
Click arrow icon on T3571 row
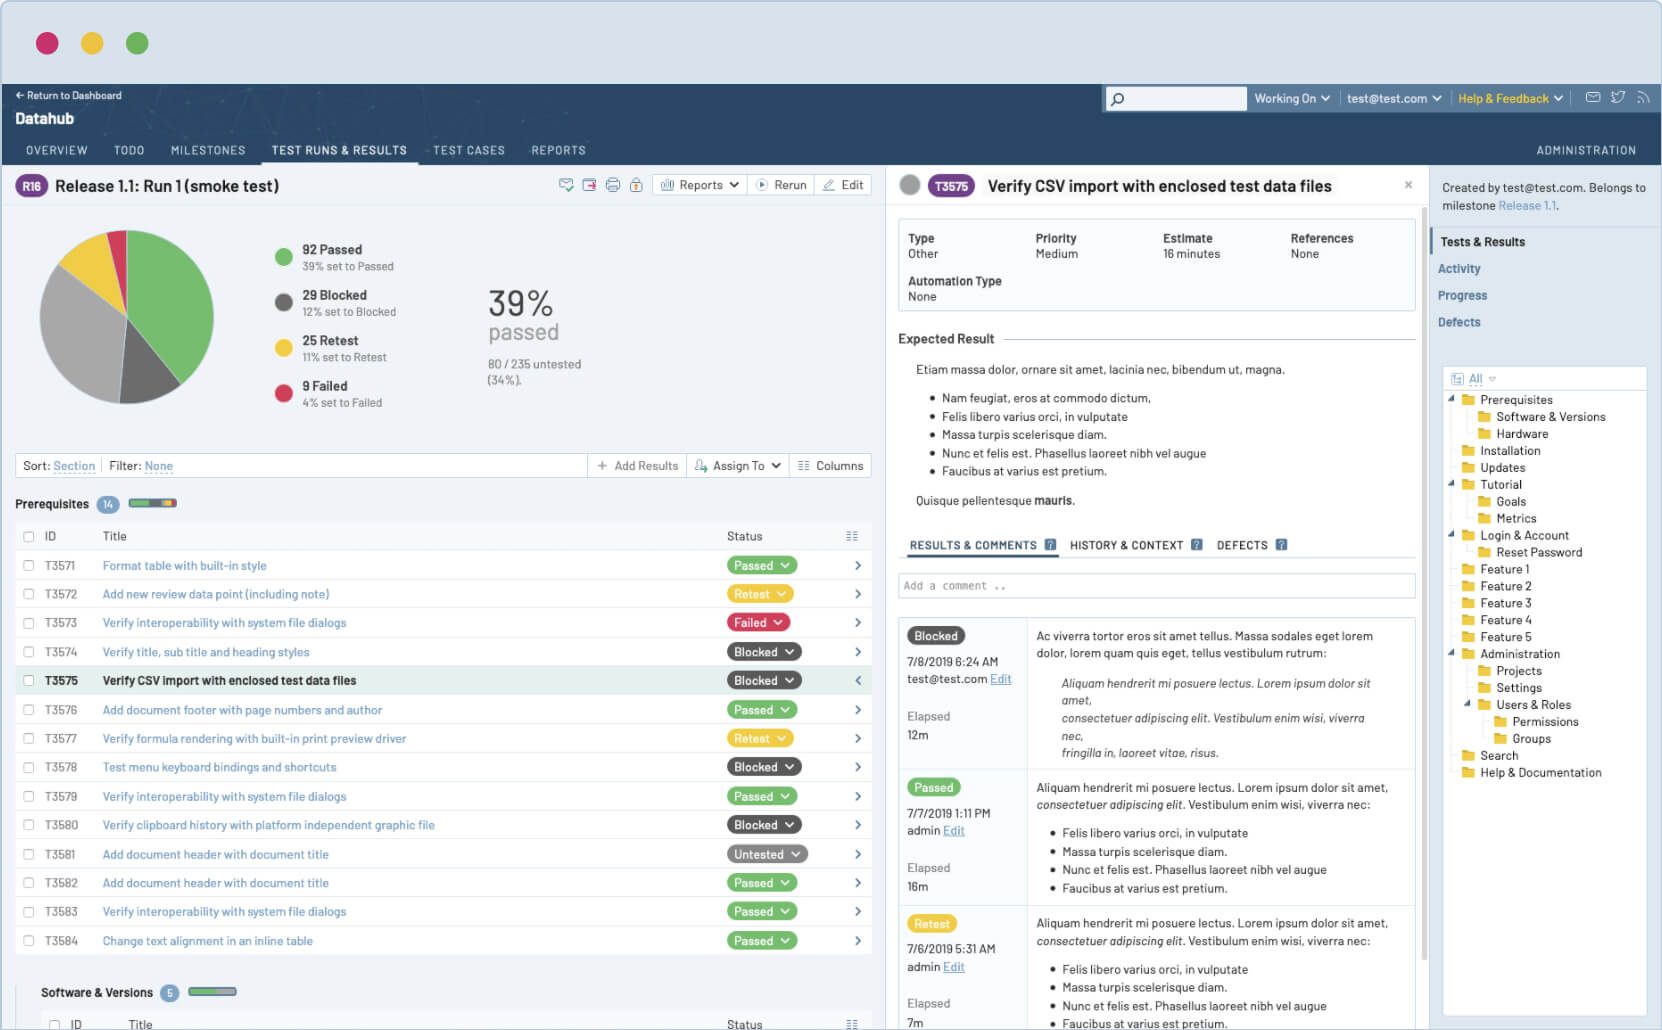click(x=858, y=566)
